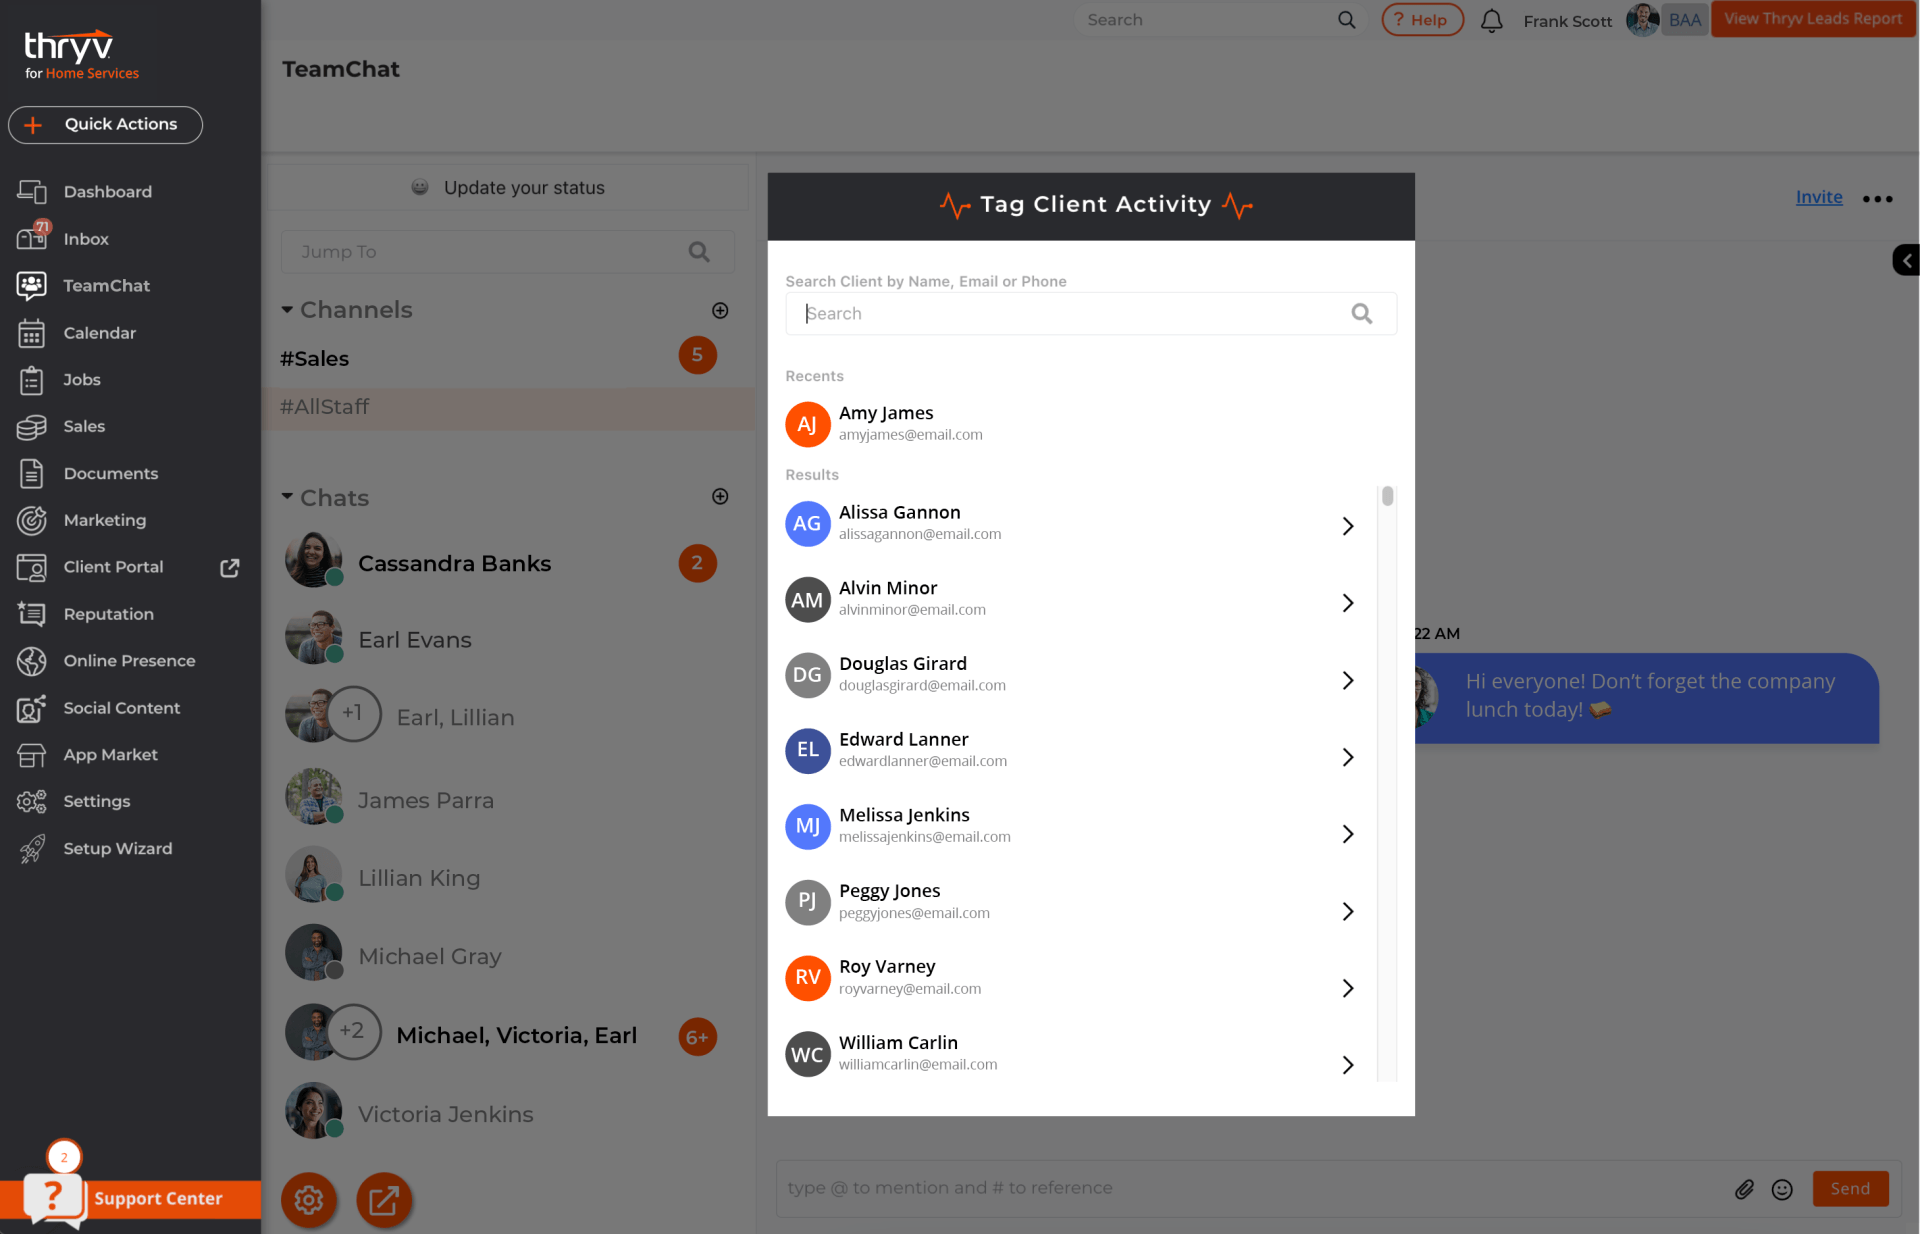The image size is (1920, 1234).
Task: Start a new chat with plus icon
Action: click(x=720, y=496)
